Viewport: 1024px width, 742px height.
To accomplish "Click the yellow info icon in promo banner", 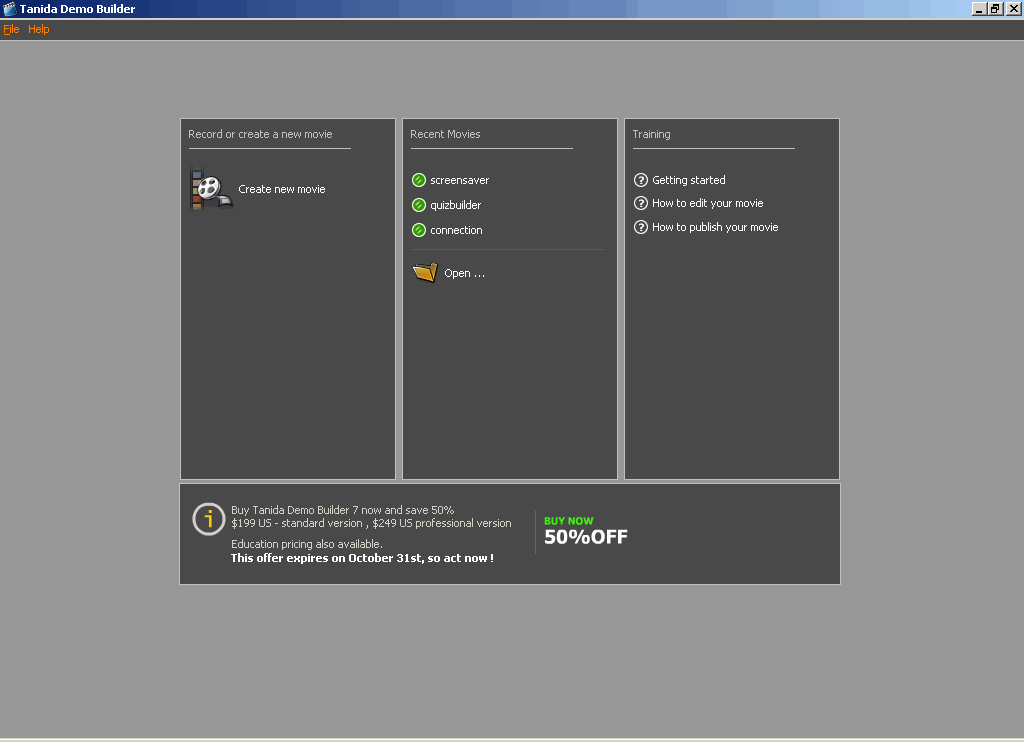I will [209, 519].
